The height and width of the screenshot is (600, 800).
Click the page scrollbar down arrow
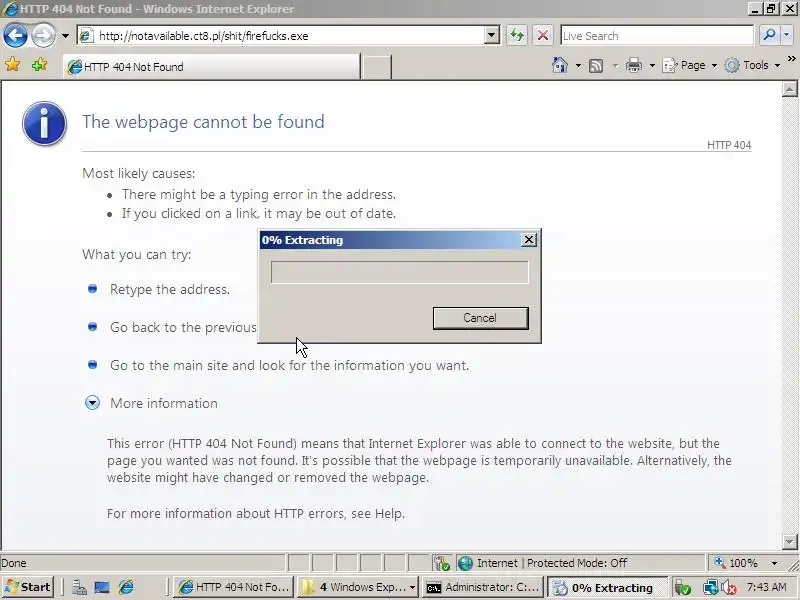(789, 541)
